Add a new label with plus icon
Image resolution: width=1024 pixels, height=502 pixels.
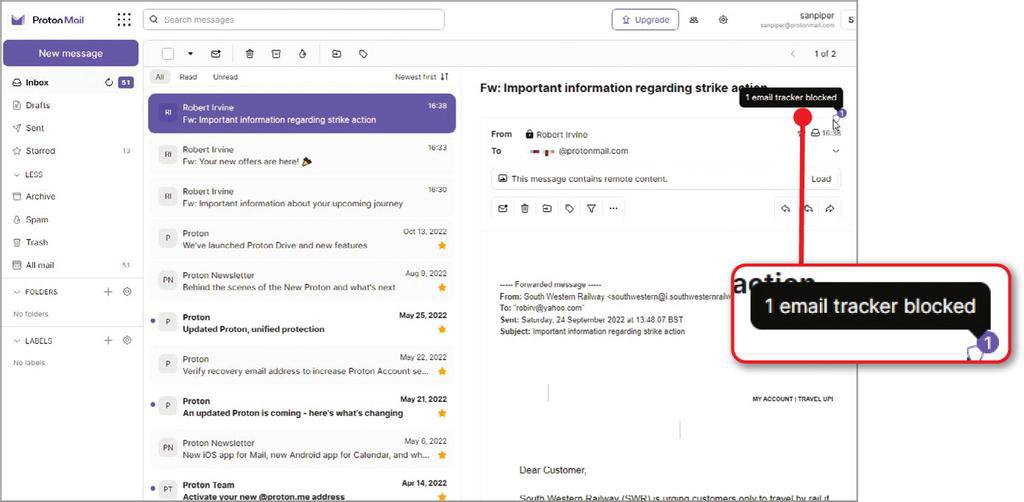coord(108,340)
